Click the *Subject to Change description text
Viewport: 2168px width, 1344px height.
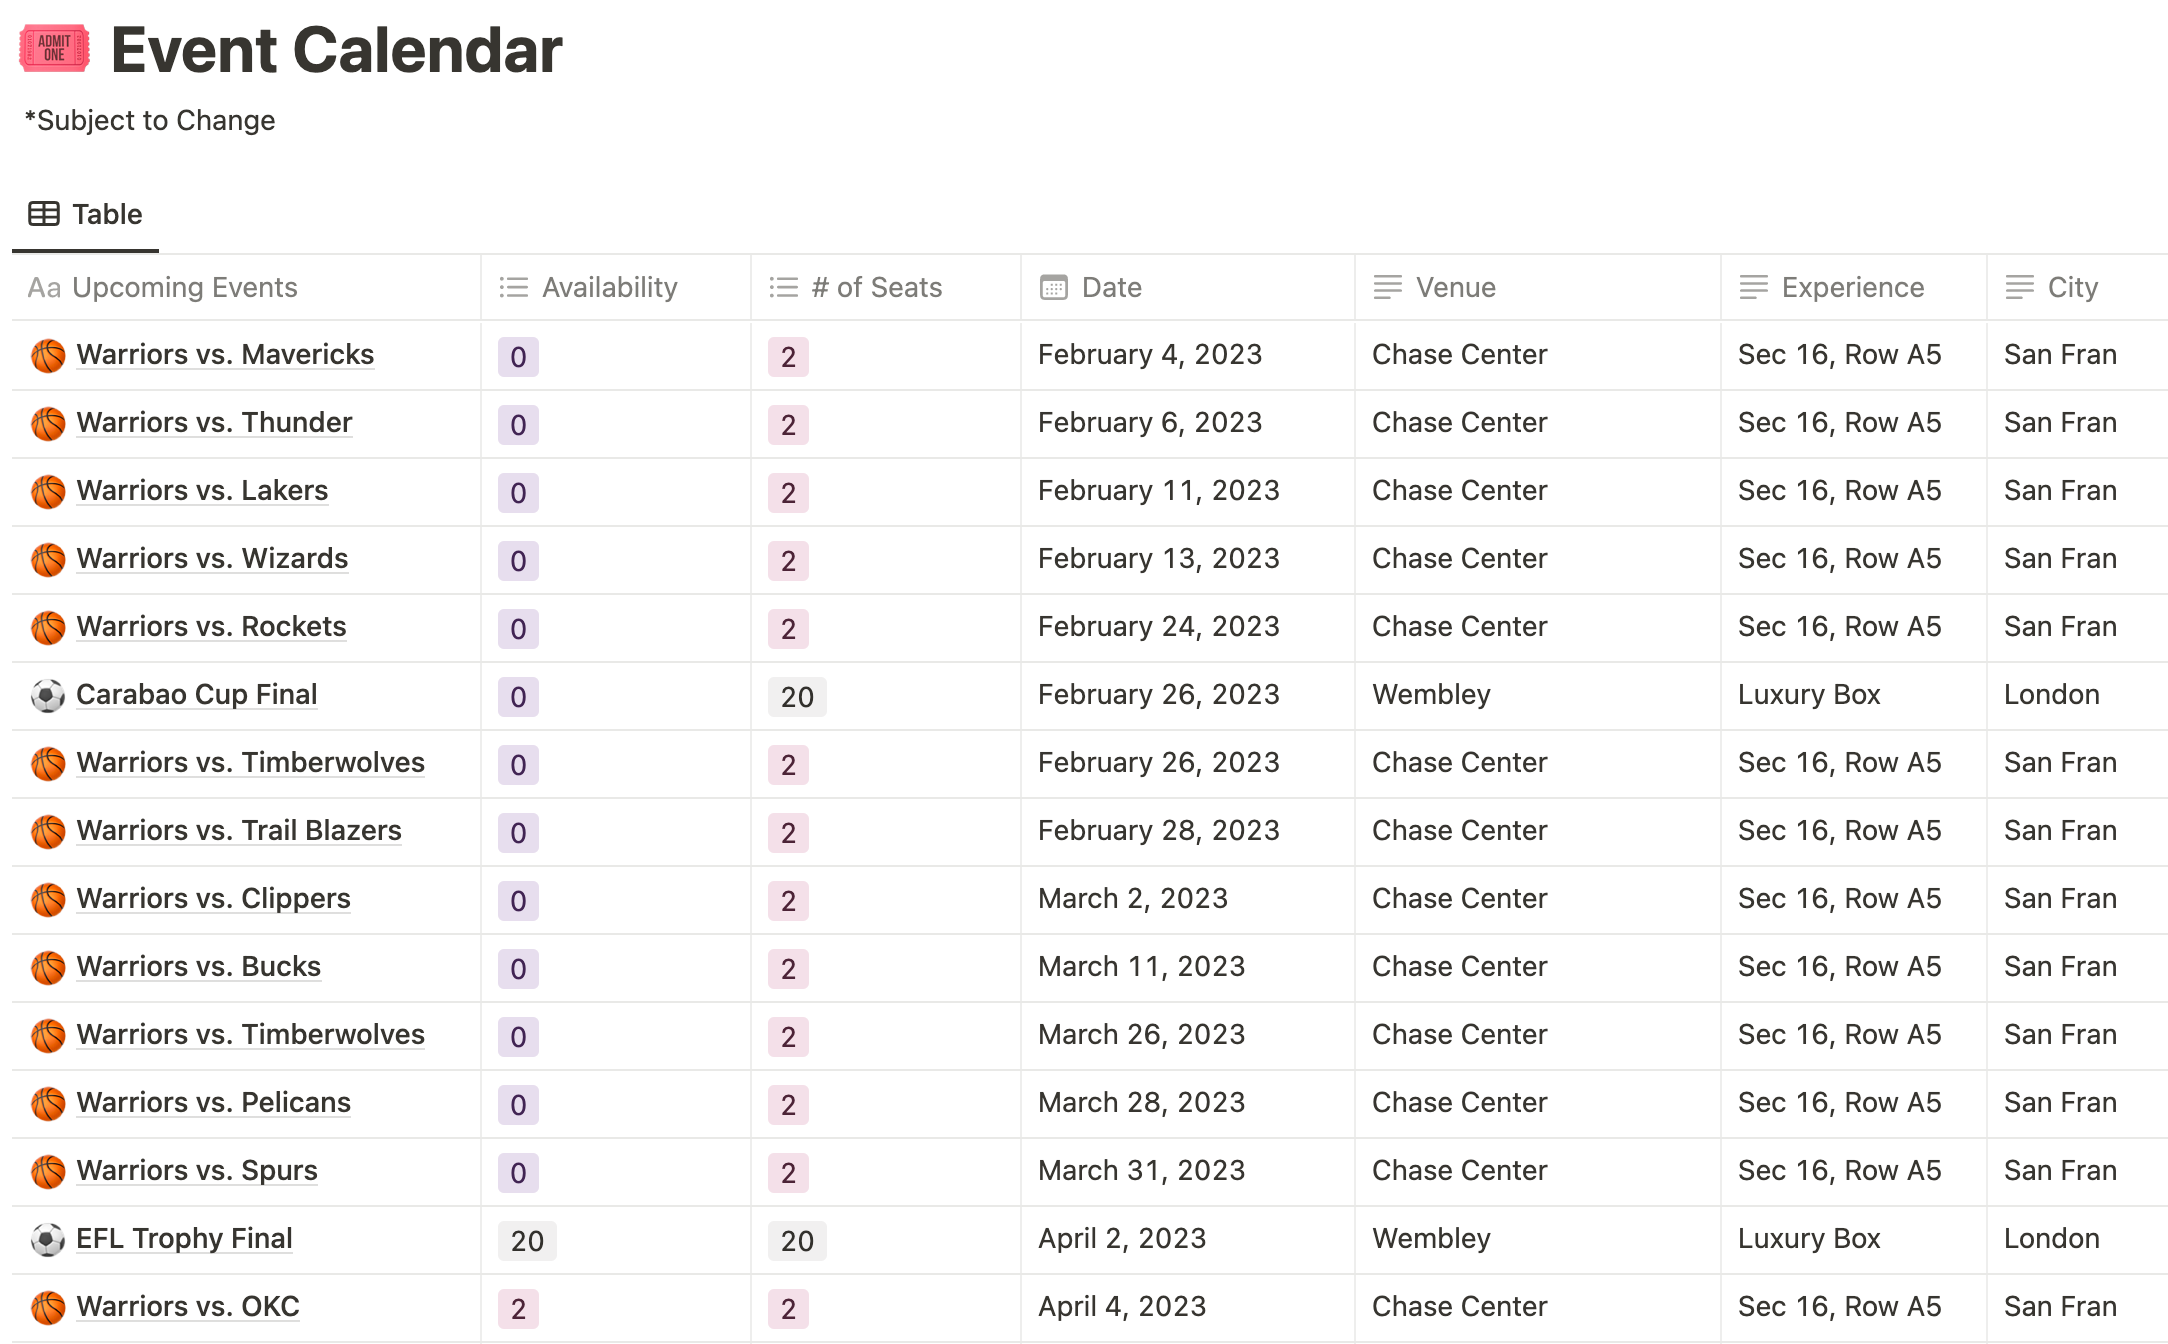click(x=150, y=120)
